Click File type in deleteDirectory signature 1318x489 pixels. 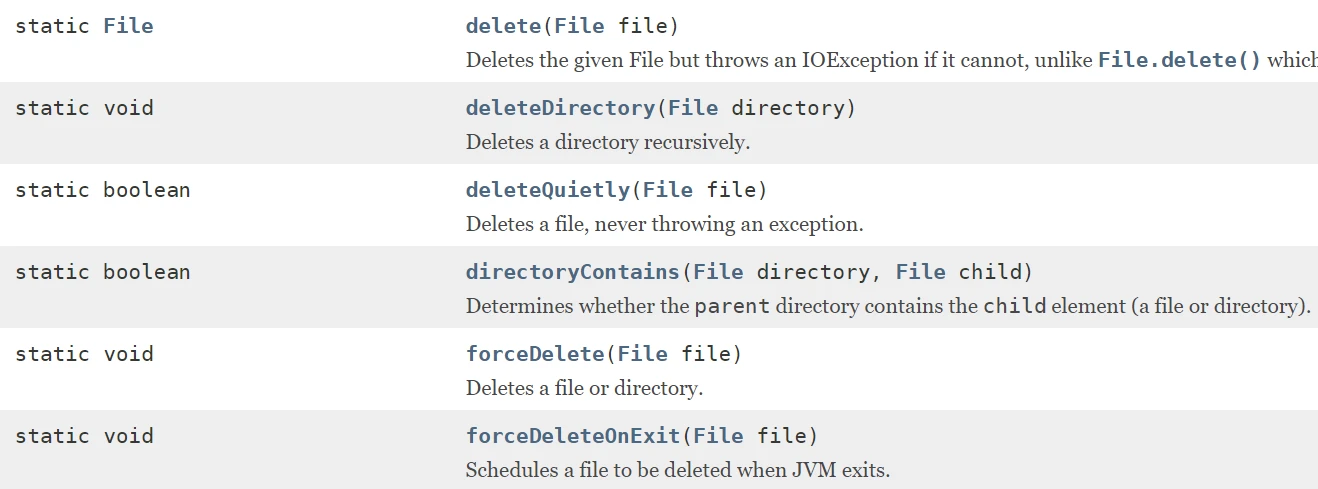point(693,108)
